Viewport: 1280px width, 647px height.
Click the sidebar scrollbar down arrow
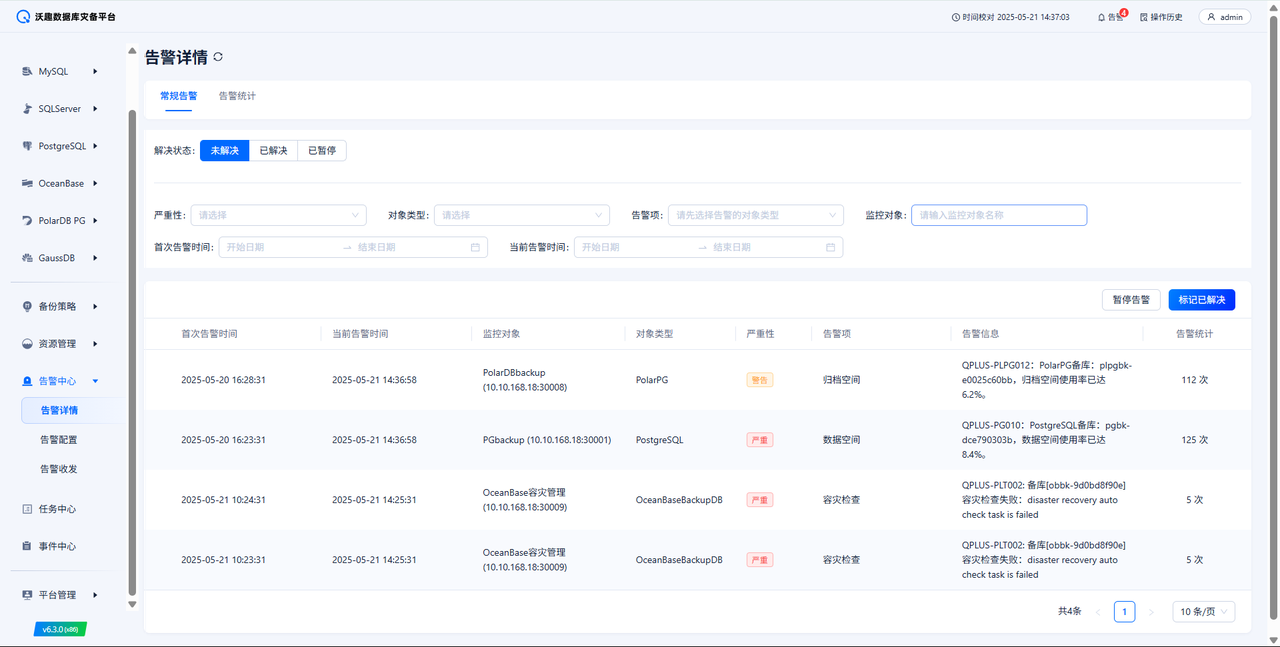coord(131,604)
